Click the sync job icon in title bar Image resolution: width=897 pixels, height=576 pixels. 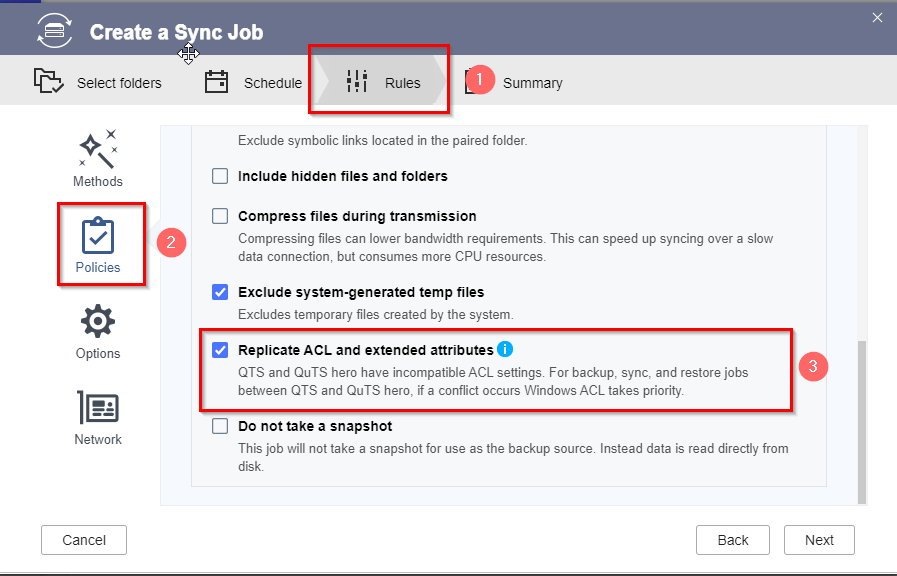(53, 30)
